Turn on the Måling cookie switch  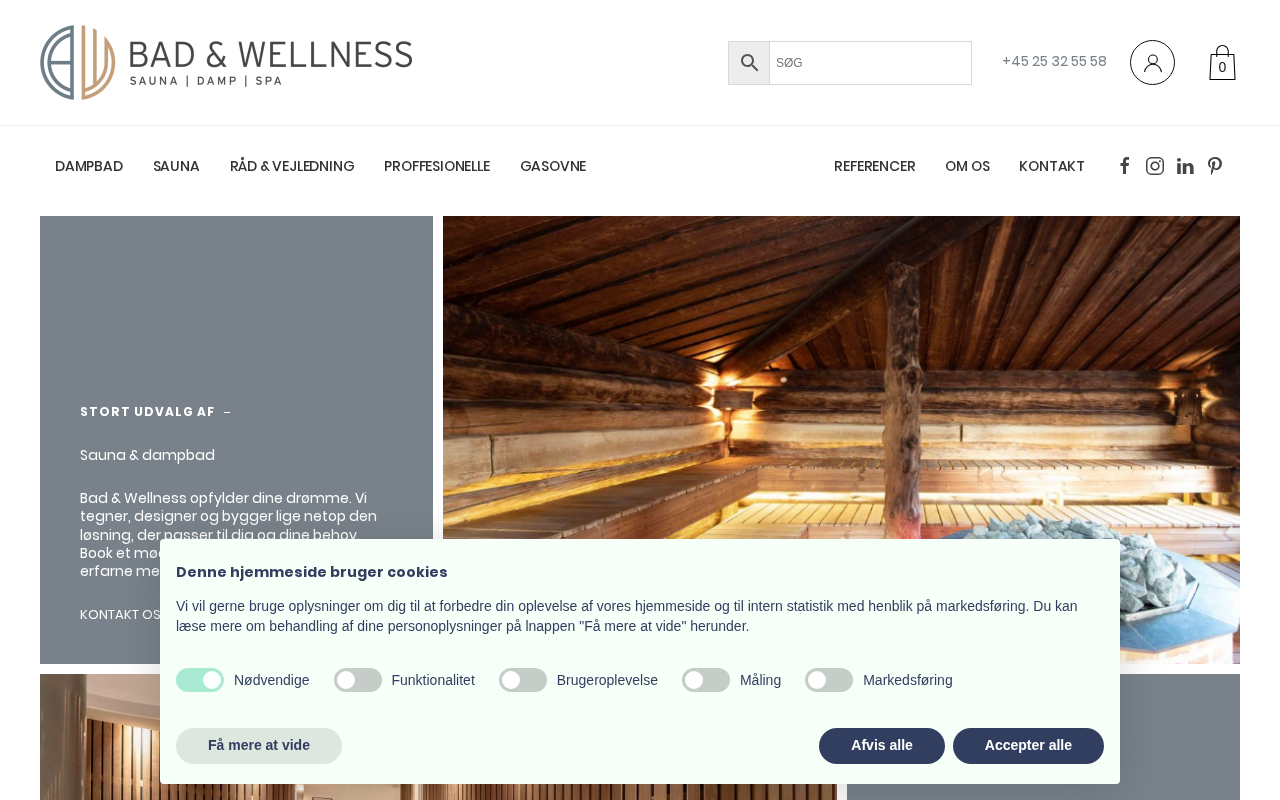(x=706, y=680)
